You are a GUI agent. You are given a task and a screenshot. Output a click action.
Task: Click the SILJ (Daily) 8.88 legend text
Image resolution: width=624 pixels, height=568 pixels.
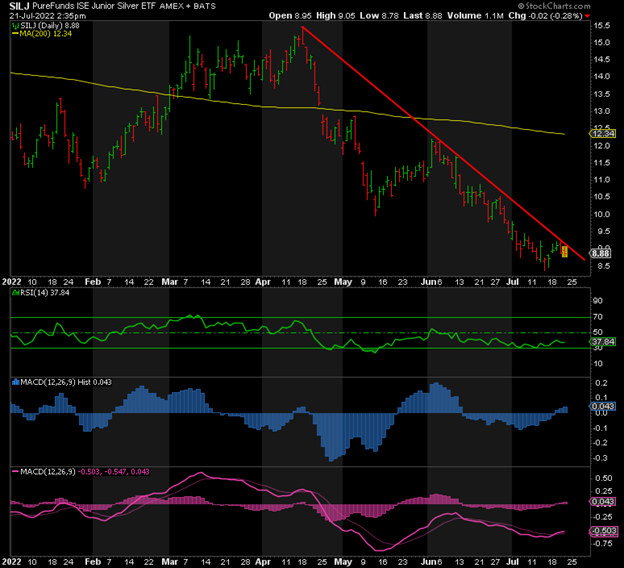50,25
